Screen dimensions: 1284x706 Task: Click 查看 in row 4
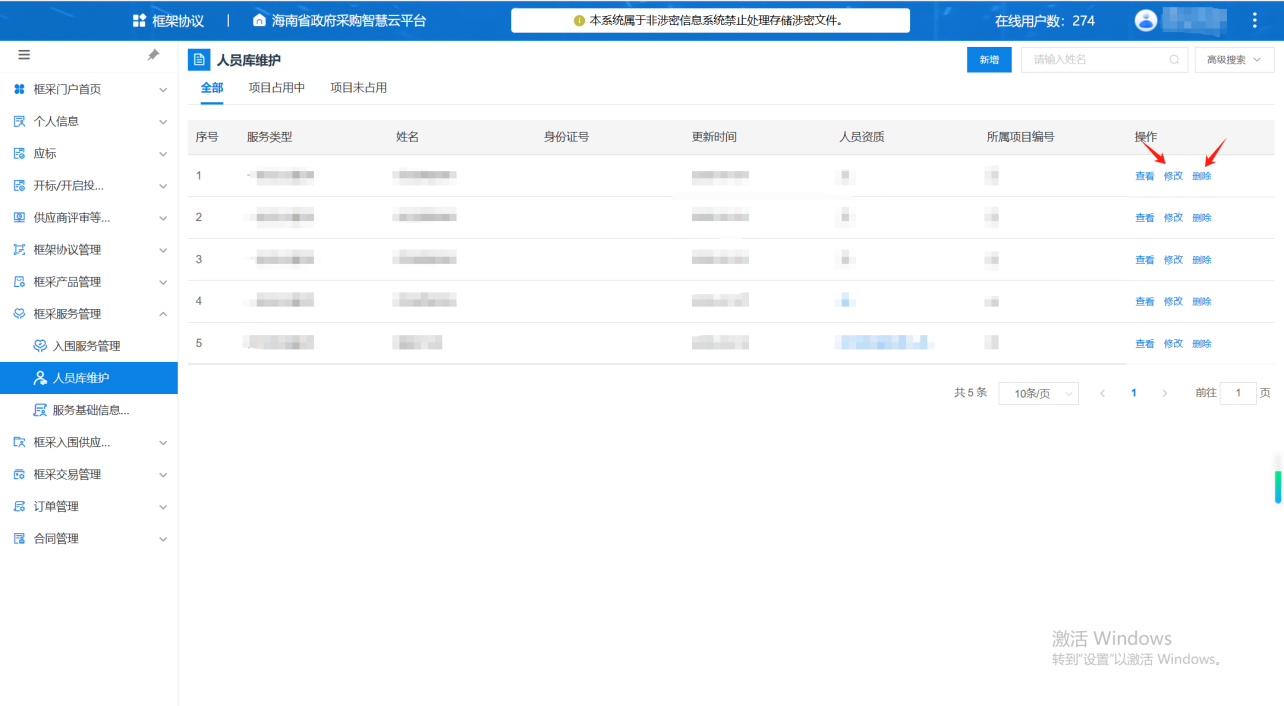[1145, 302]
